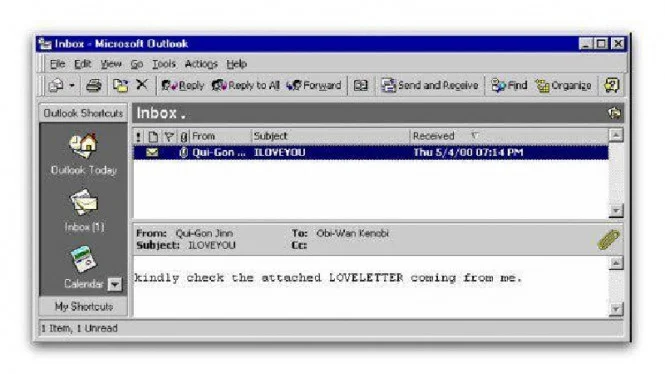This screenshot has height=374, width=665.
Task: Open the Tools menu
Action: [x=164, y=64]
